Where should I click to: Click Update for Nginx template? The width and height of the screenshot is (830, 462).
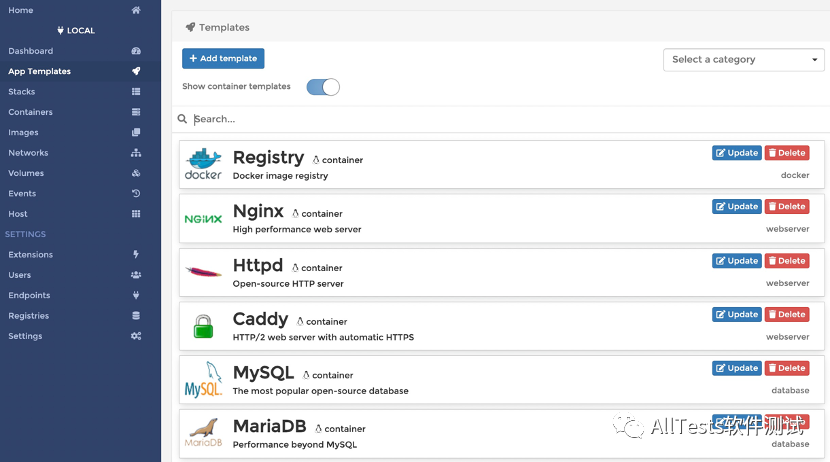(737, 206)
